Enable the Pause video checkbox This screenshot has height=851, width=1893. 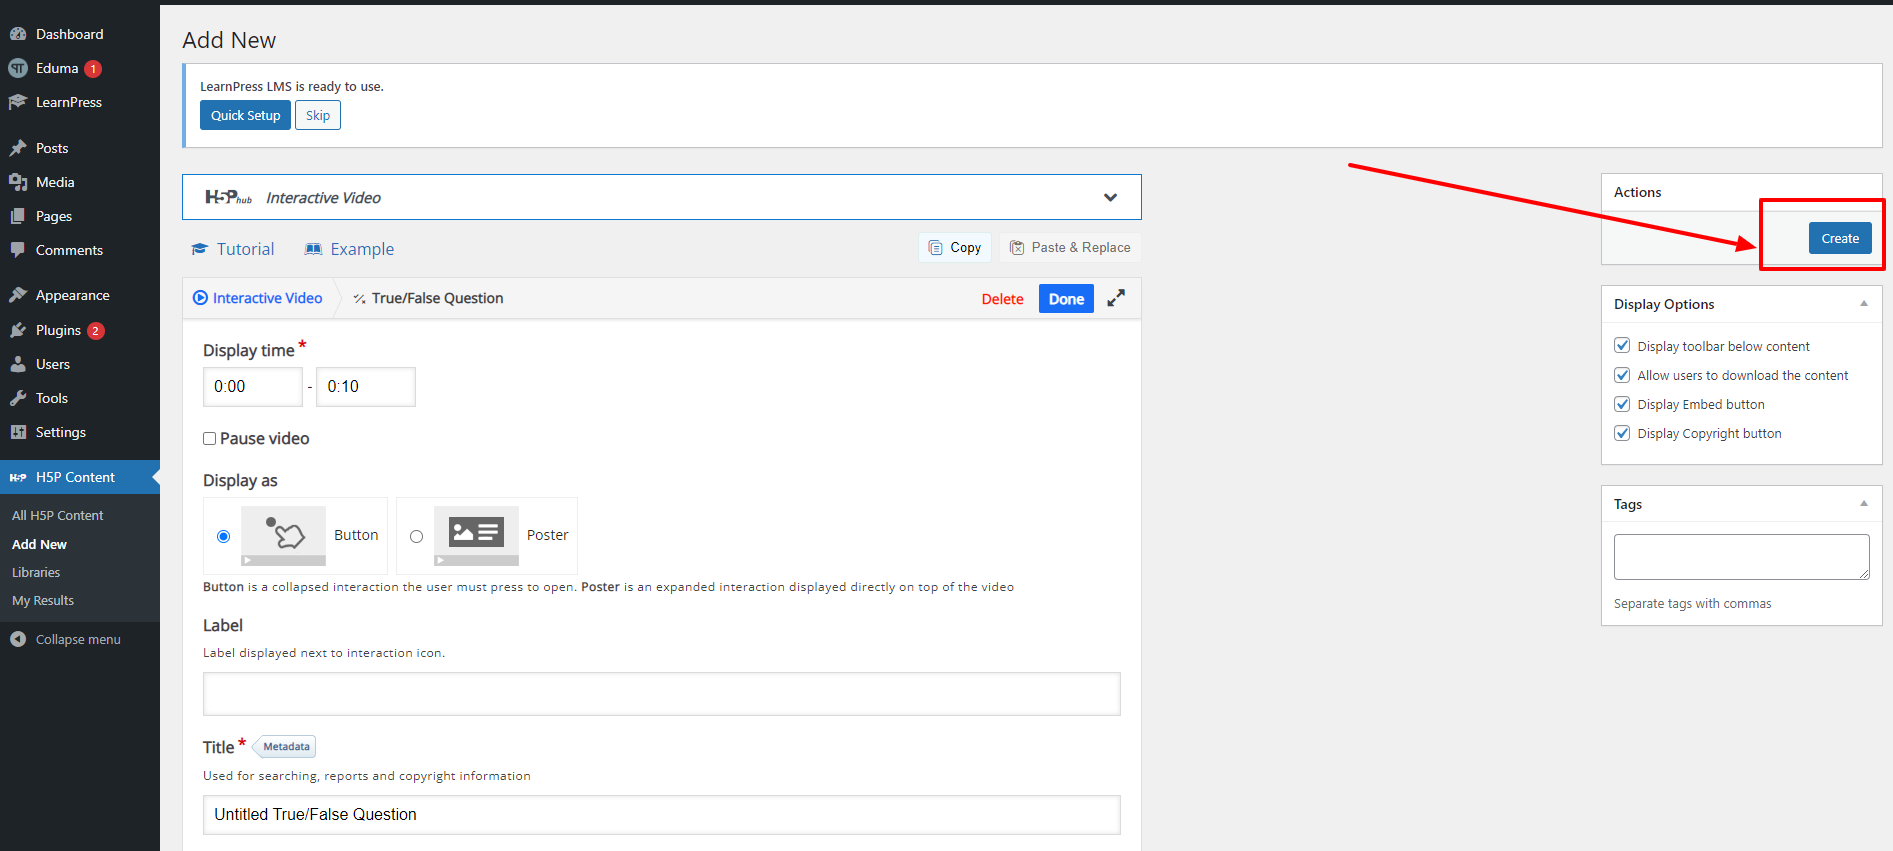coord(210,439)
